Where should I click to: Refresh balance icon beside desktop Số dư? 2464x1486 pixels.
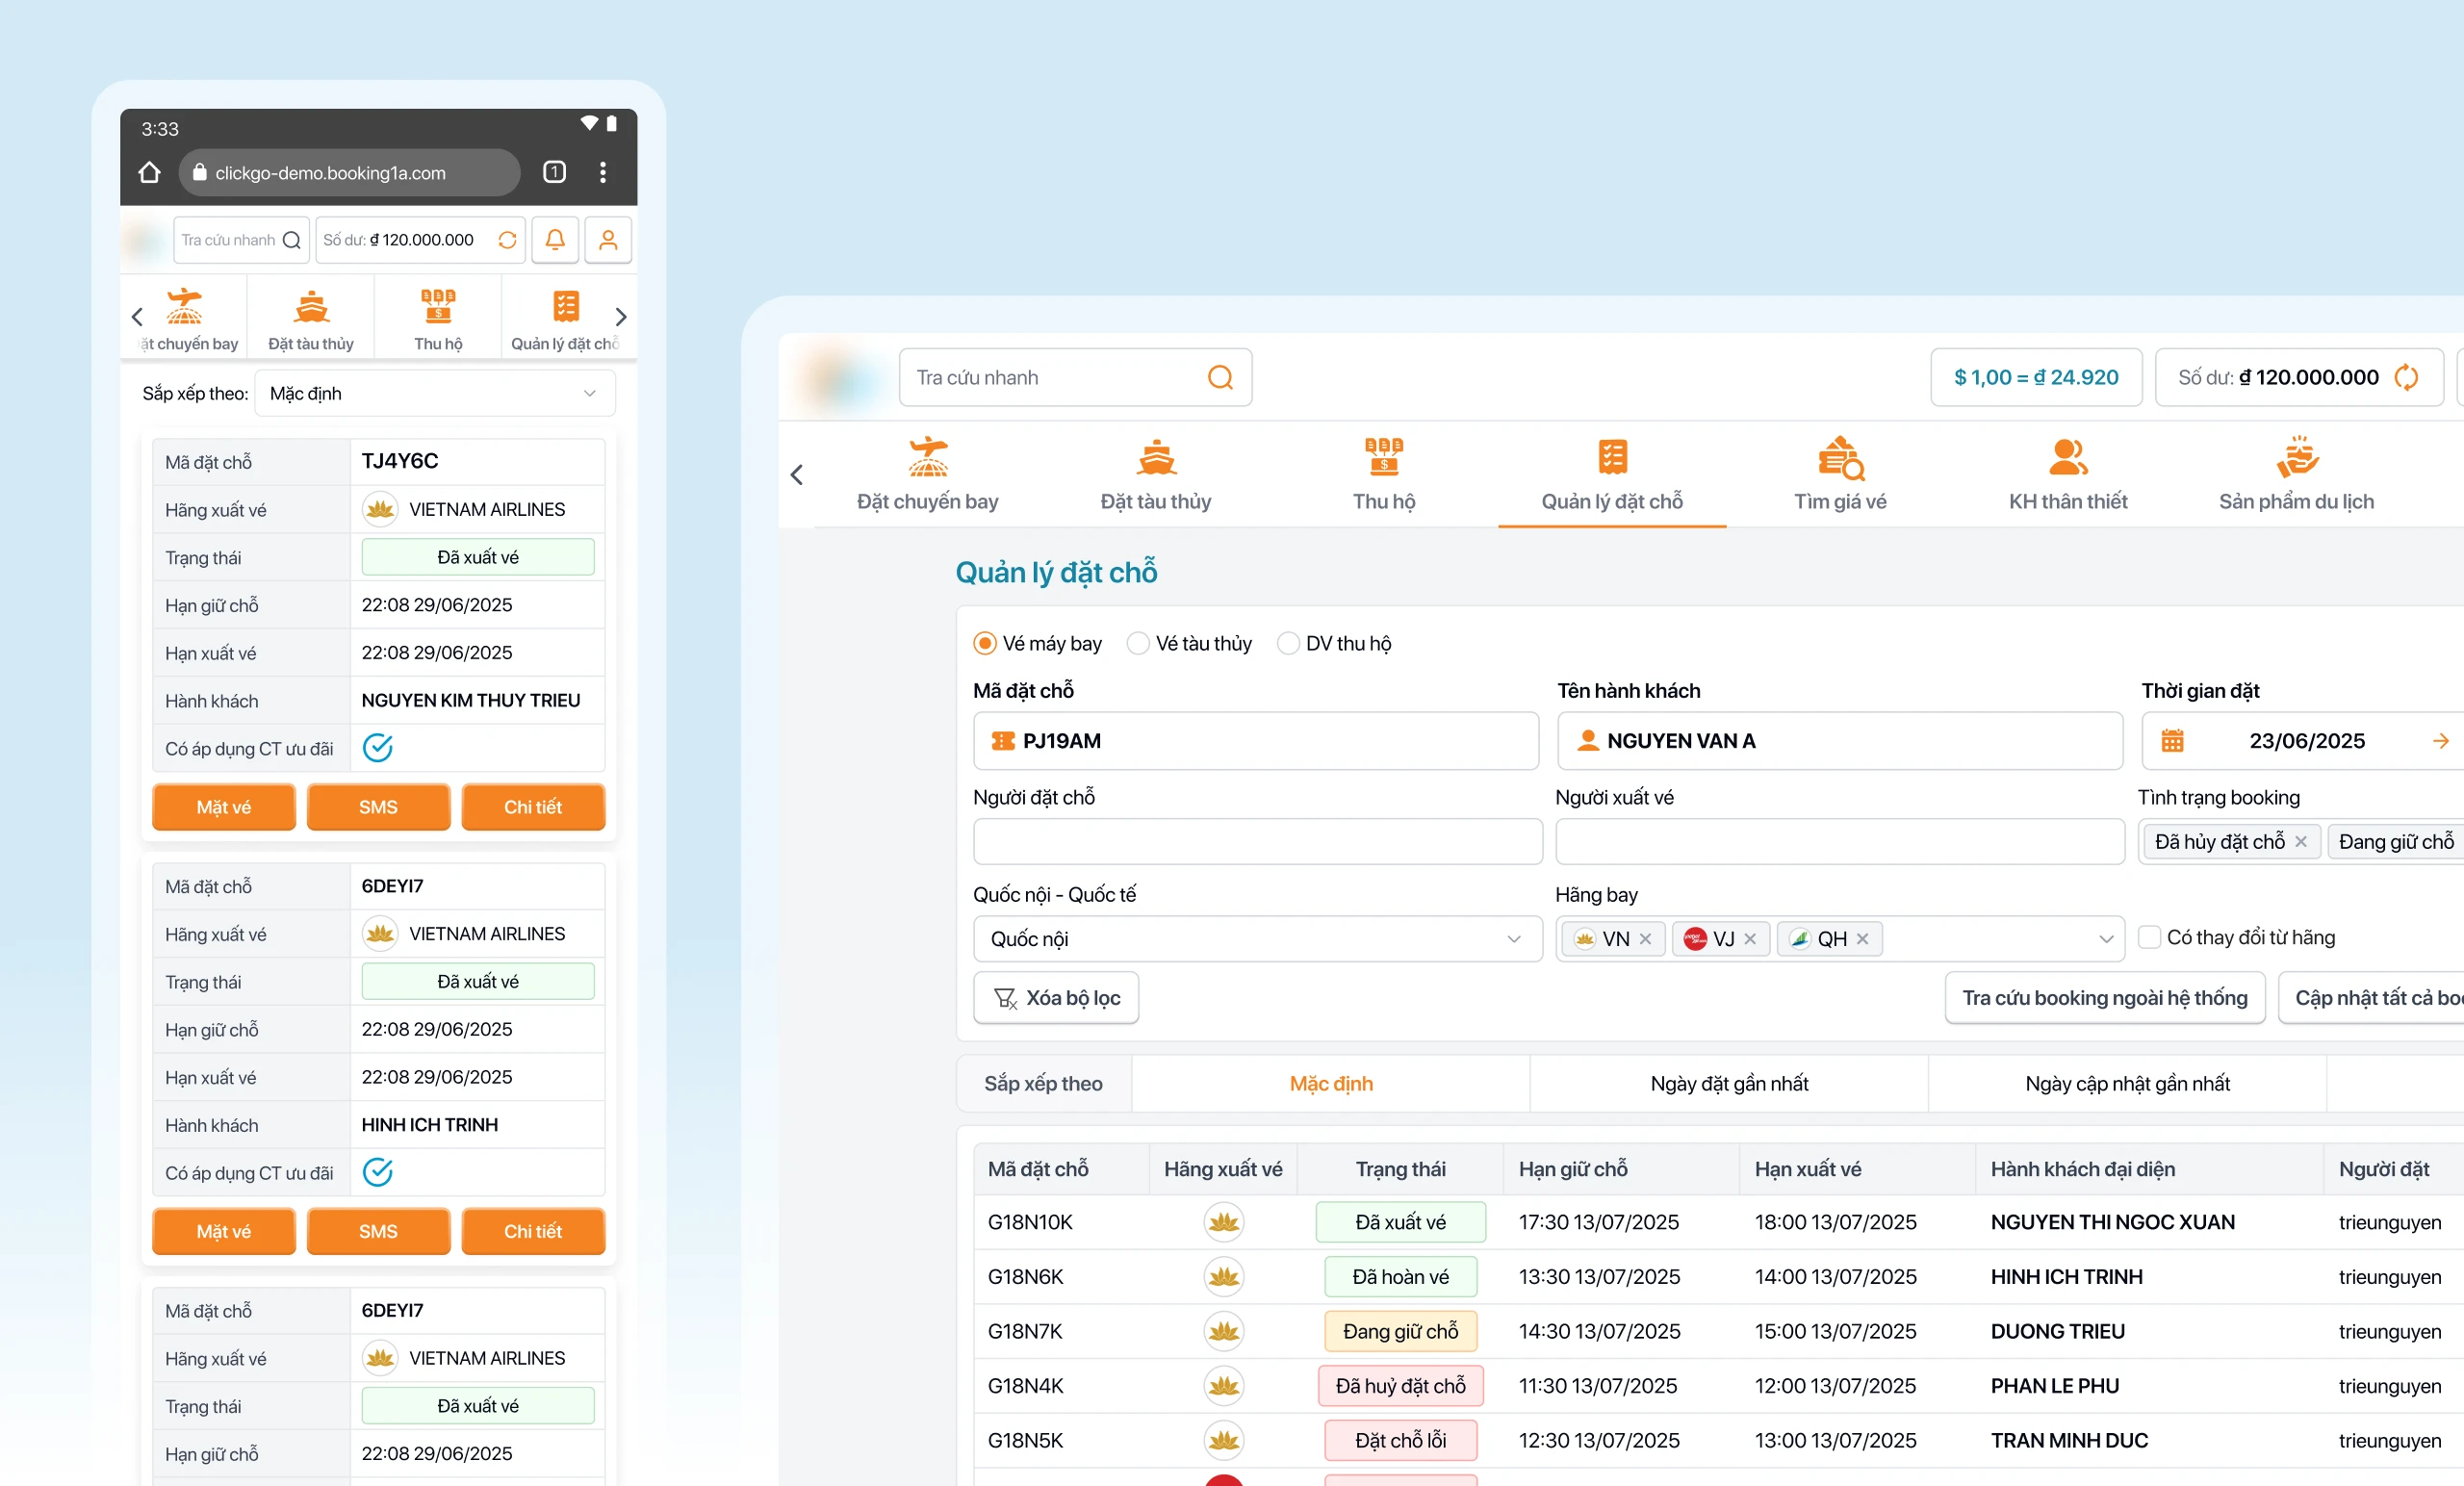(x=2406, y=377)
